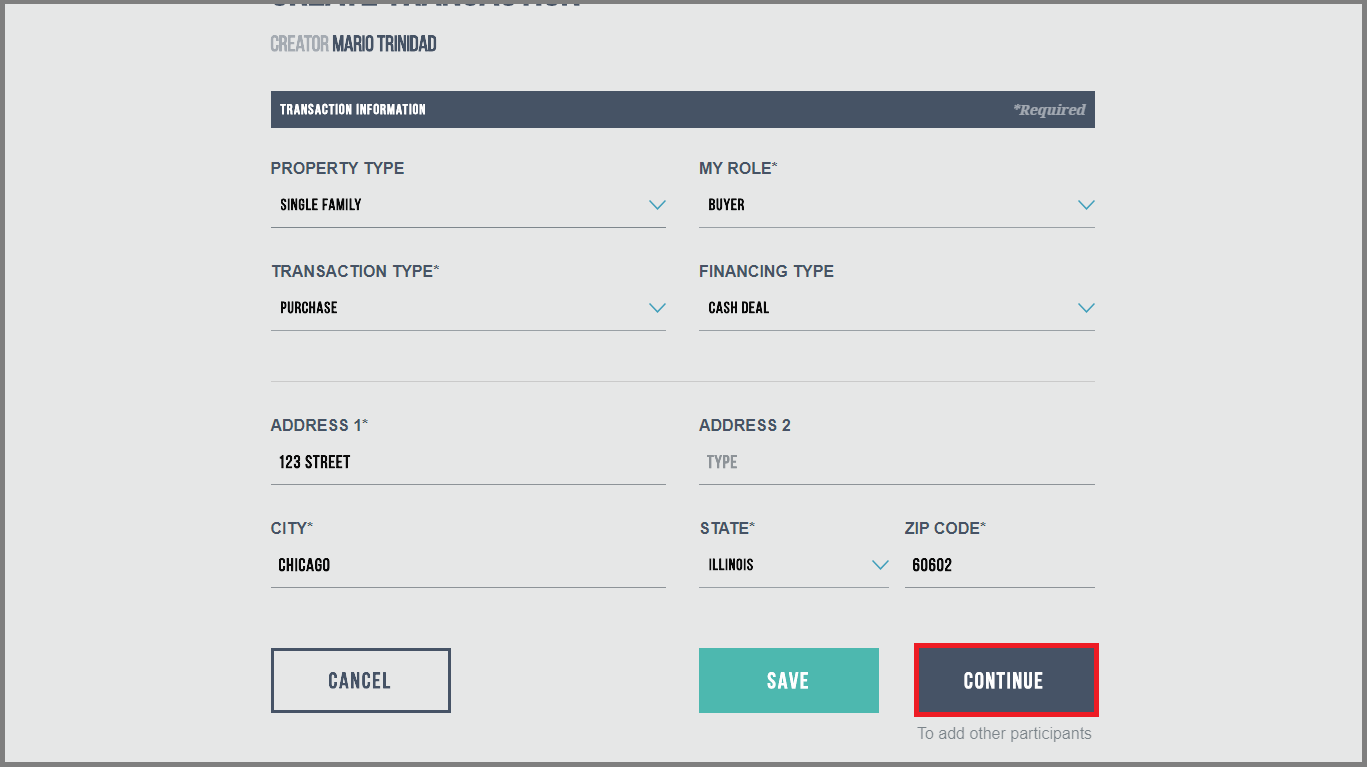This screenshot has width=1367, height=767.
Task: Select the Address 1 field showing 123 Street
Action: pyautogui.click(x=468, y=462)
